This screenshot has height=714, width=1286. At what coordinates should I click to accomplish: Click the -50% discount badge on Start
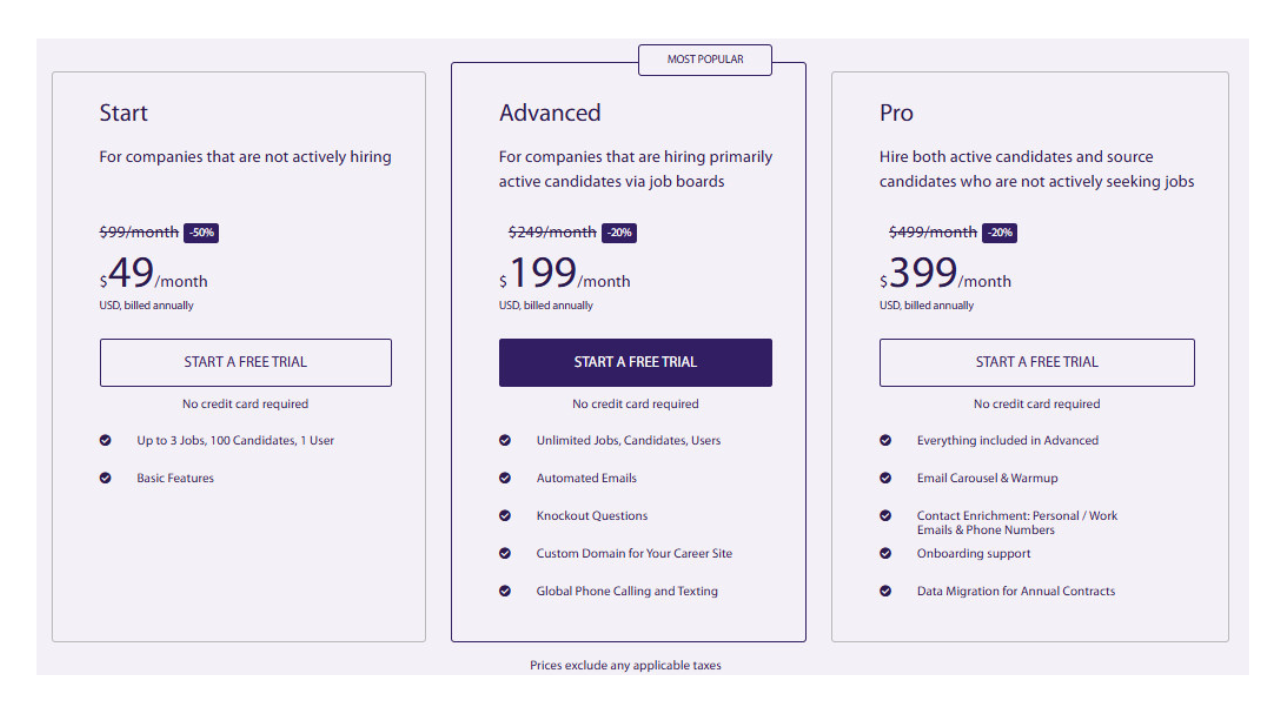201,233
